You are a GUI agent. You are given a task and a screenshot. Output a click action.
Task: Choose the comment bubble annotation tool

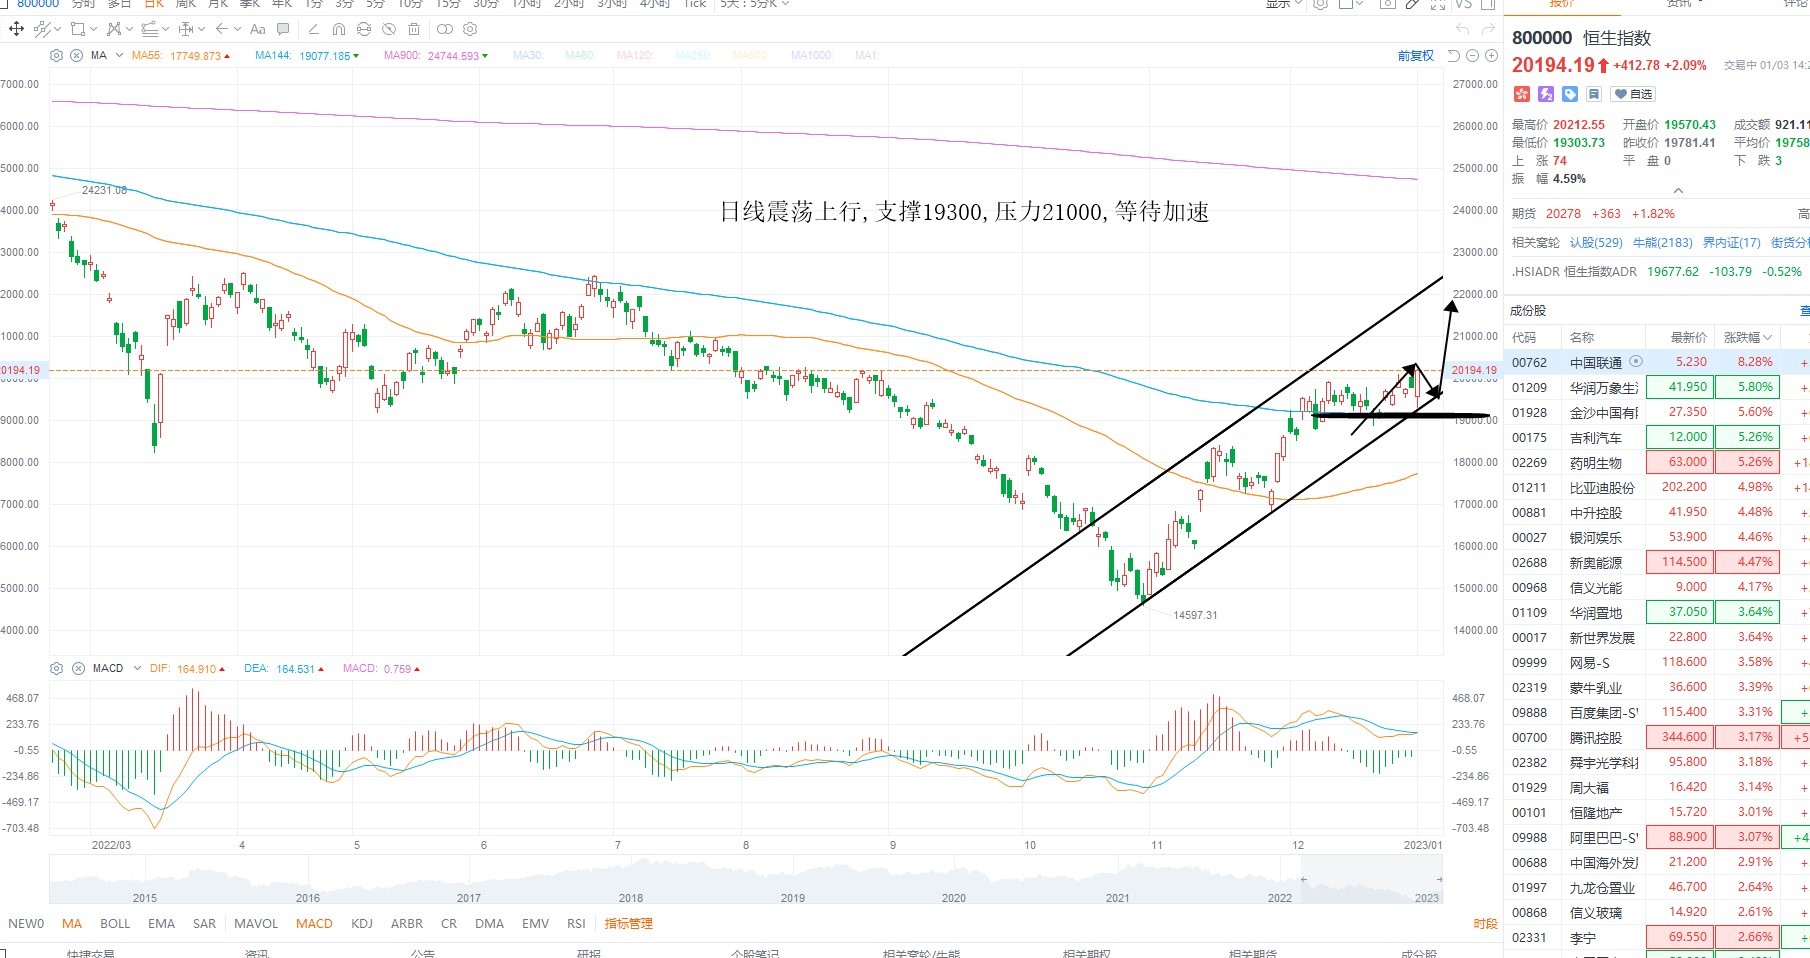point(284,29)
